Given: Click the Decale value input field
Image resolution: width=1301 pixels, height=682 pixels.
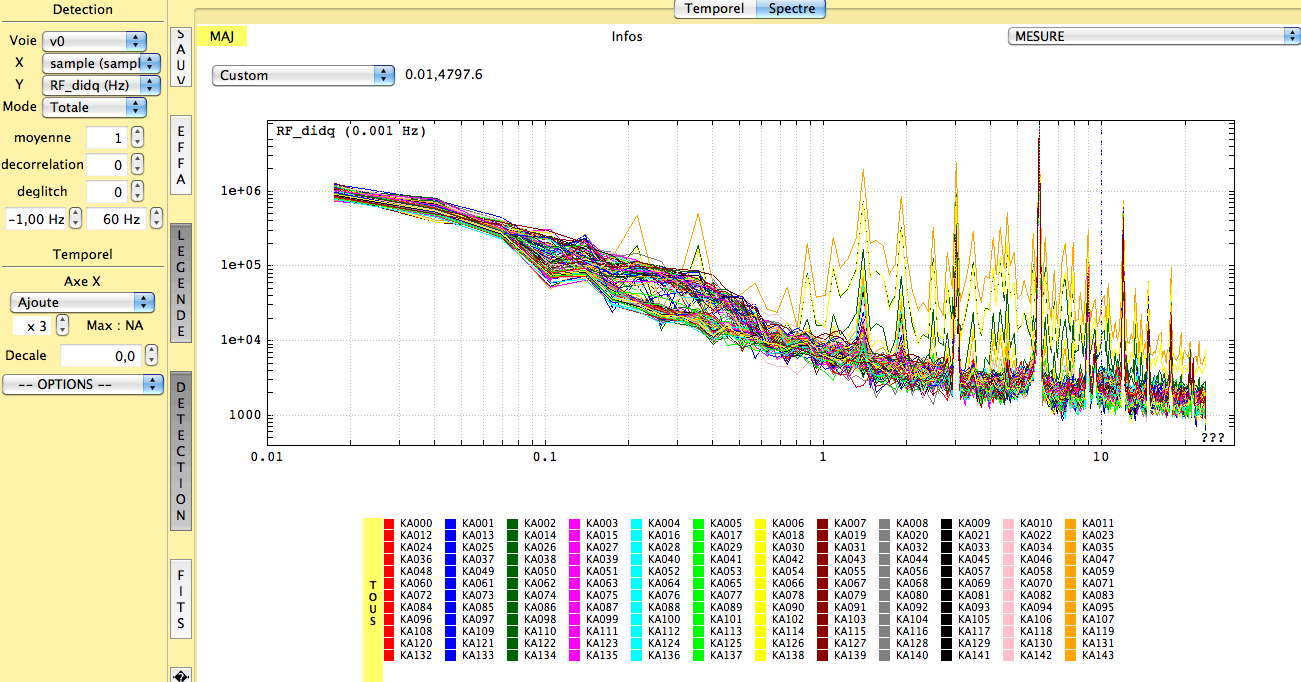Looking at the screenshot, I should [x=100, y=355].
